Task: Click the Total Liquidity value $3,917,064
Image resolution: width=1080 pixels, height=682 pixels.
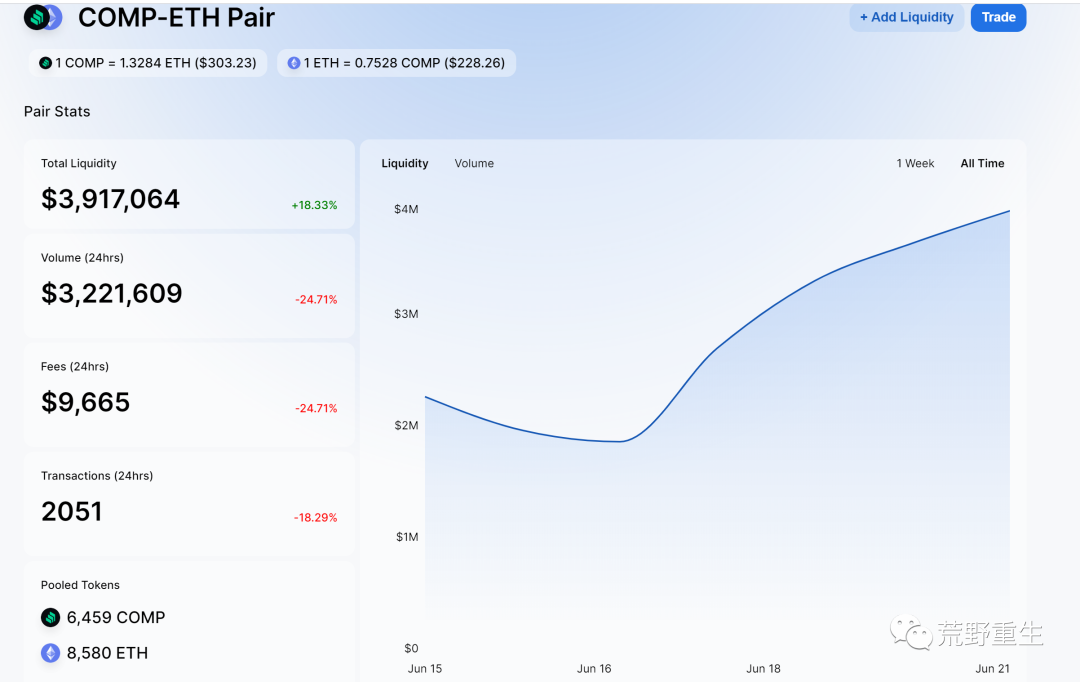Action: [110, 199]
